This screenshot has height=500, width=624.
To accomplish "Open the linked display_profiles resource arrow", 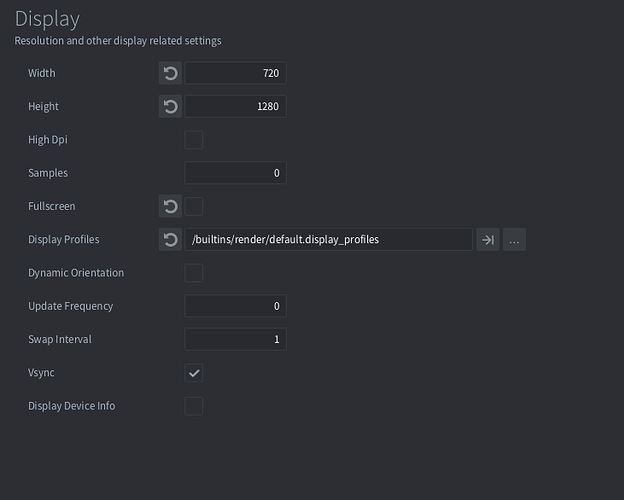I will coord(488,240).
